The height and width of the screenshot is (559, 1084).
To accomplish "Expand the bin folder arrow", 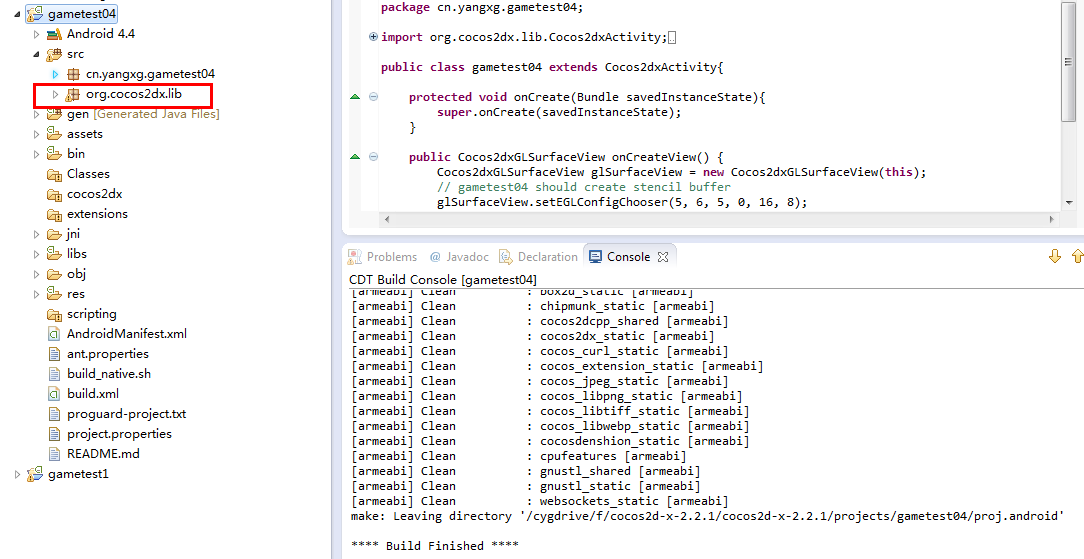I will pos(37,154).
